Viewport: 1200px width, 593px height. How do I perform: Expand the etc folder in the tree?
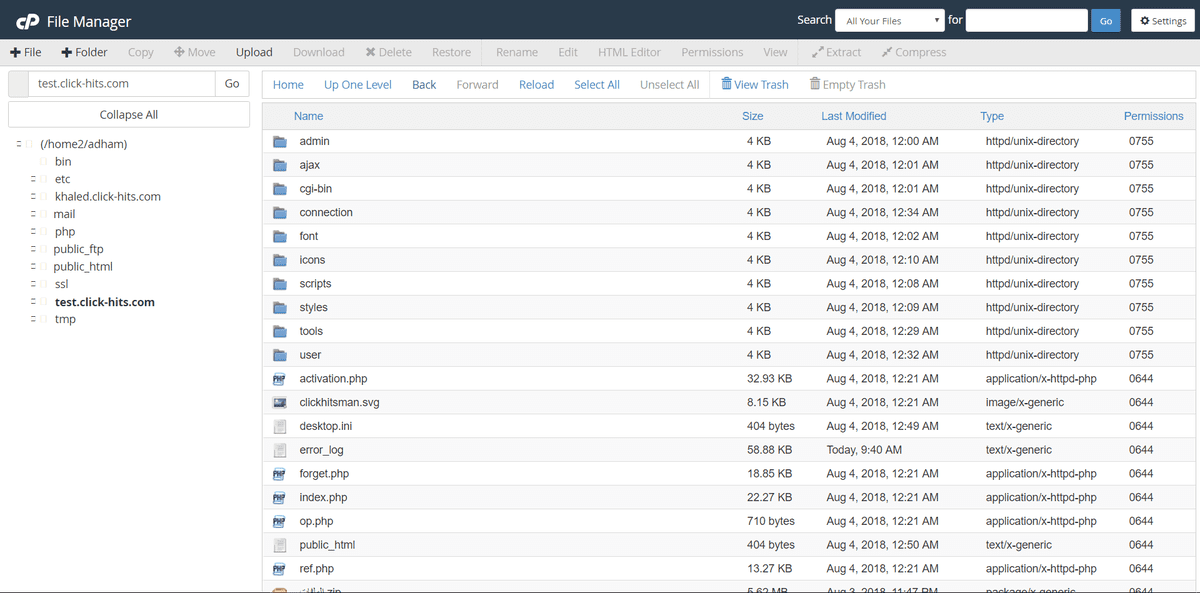33,179
